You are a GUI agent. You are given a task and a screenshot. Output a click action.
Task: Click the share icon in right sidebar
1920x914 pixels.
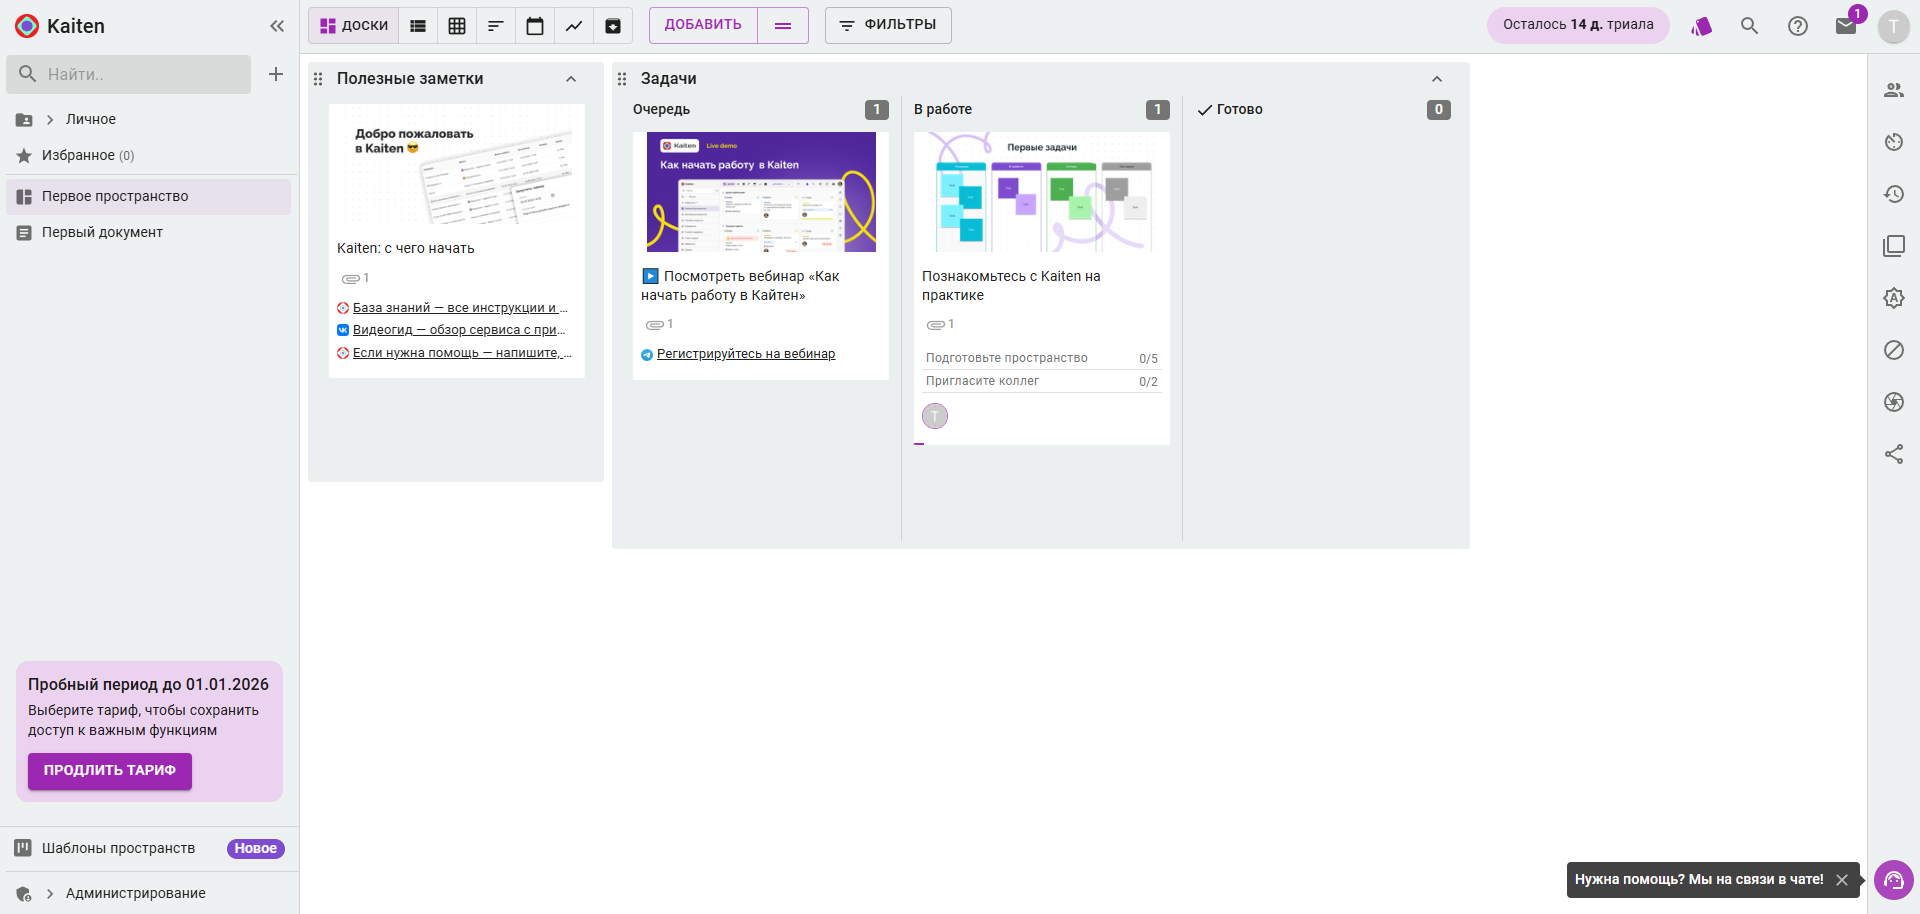pyautogui.click(x=1894, y=454)
